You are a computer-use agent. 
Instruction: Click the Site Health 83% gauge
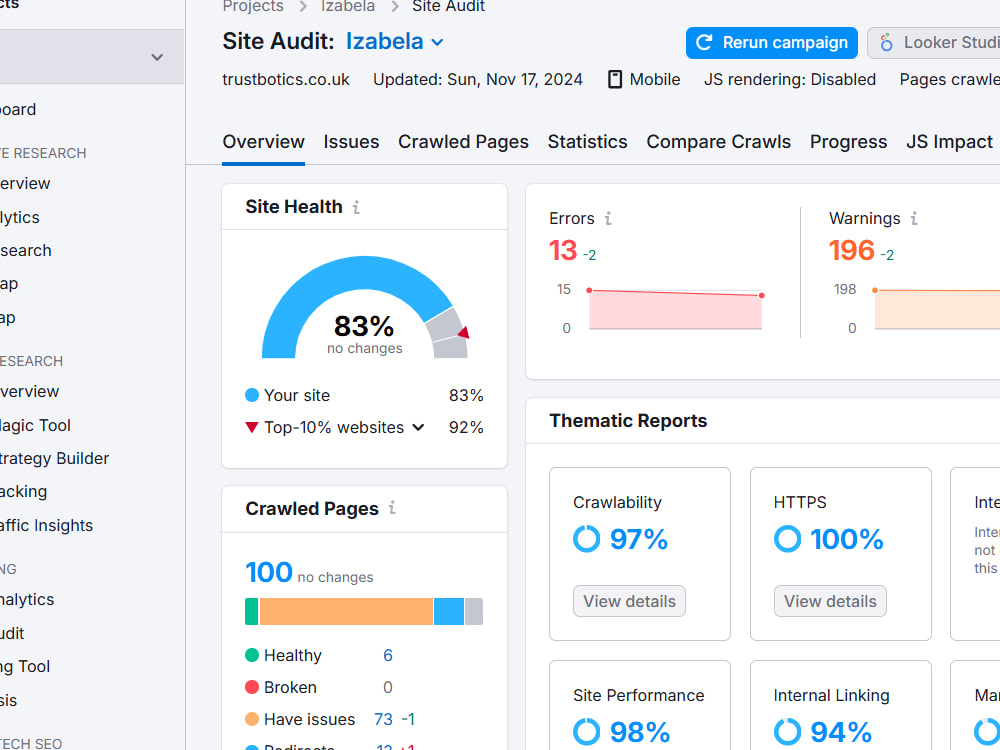pyautogui.click(x=365, y=307)
